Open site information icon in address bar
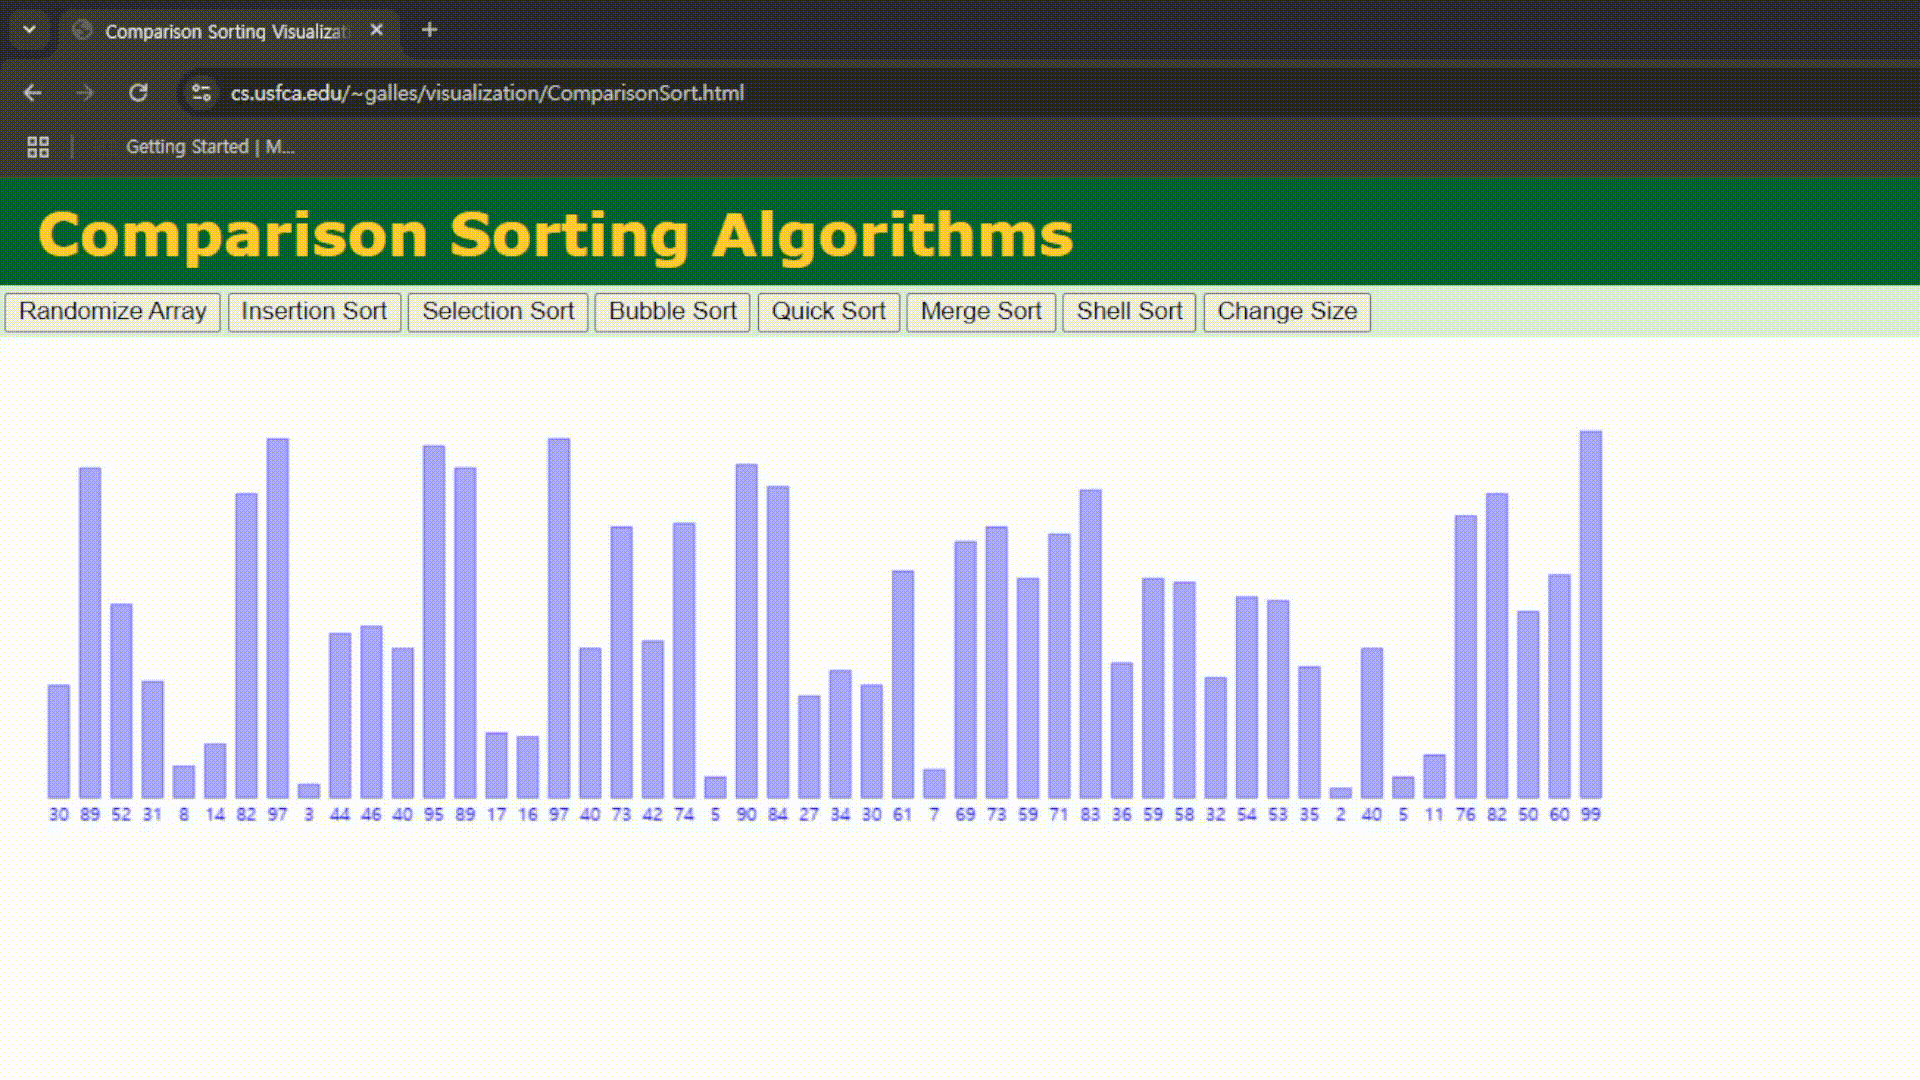This screenshot has width=1920, height=1080. tap(201, 93)
